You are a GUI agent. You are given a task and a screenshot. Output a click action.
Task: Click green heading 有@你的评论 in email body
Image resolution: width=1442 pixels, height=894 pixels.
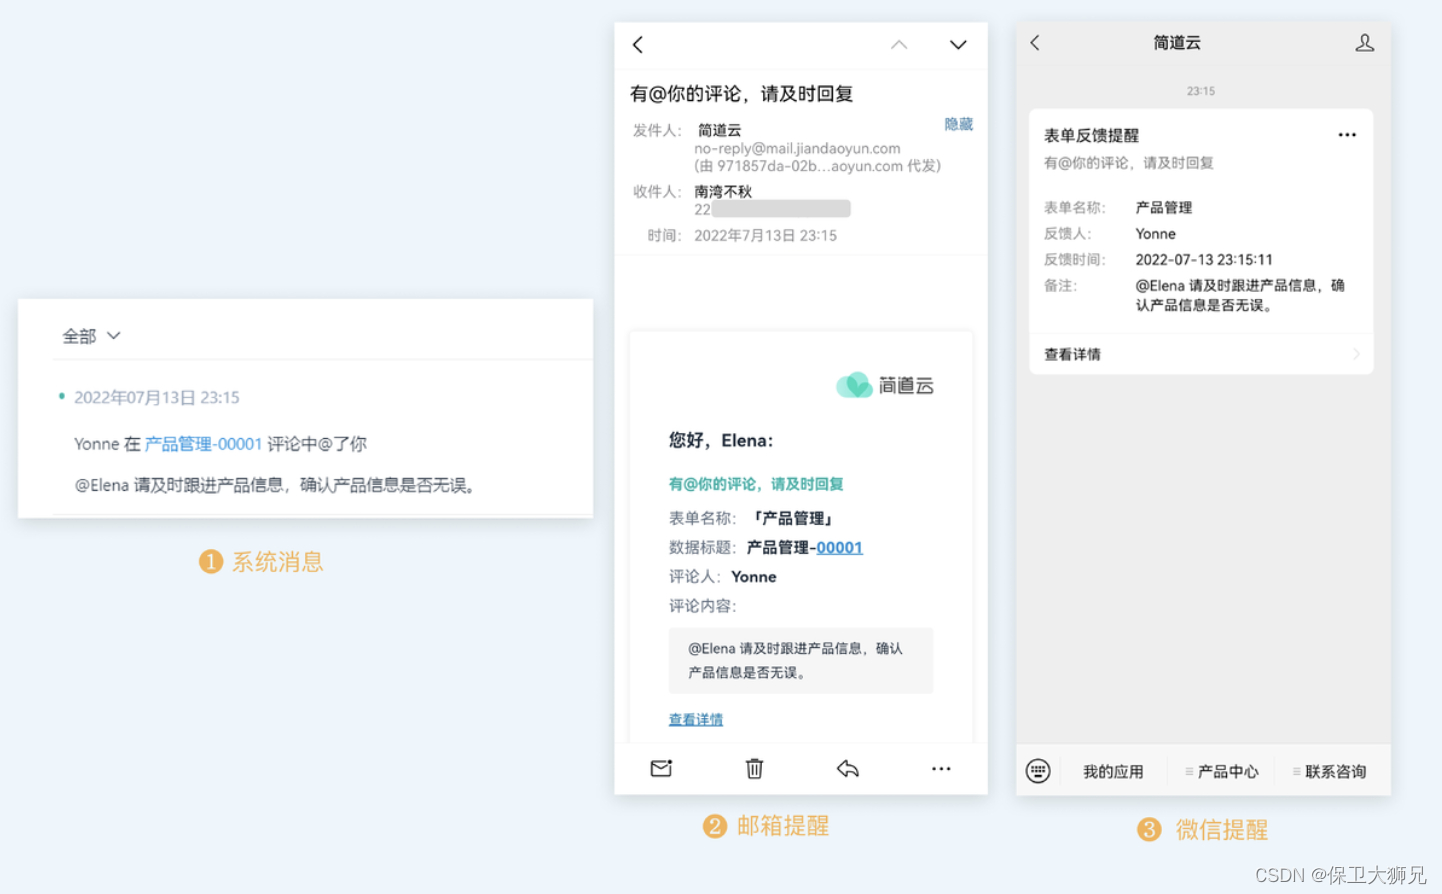[x=756, y=484]
